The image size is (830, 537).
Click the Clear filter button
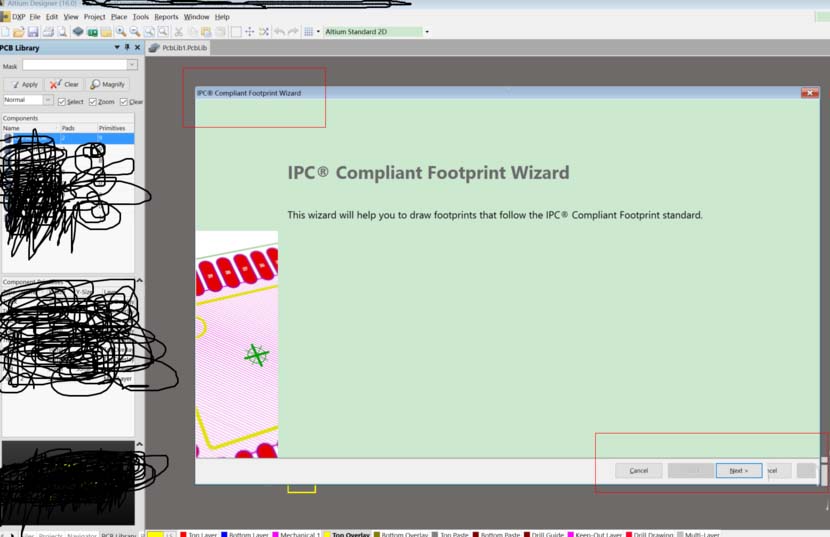click(64, 84)
